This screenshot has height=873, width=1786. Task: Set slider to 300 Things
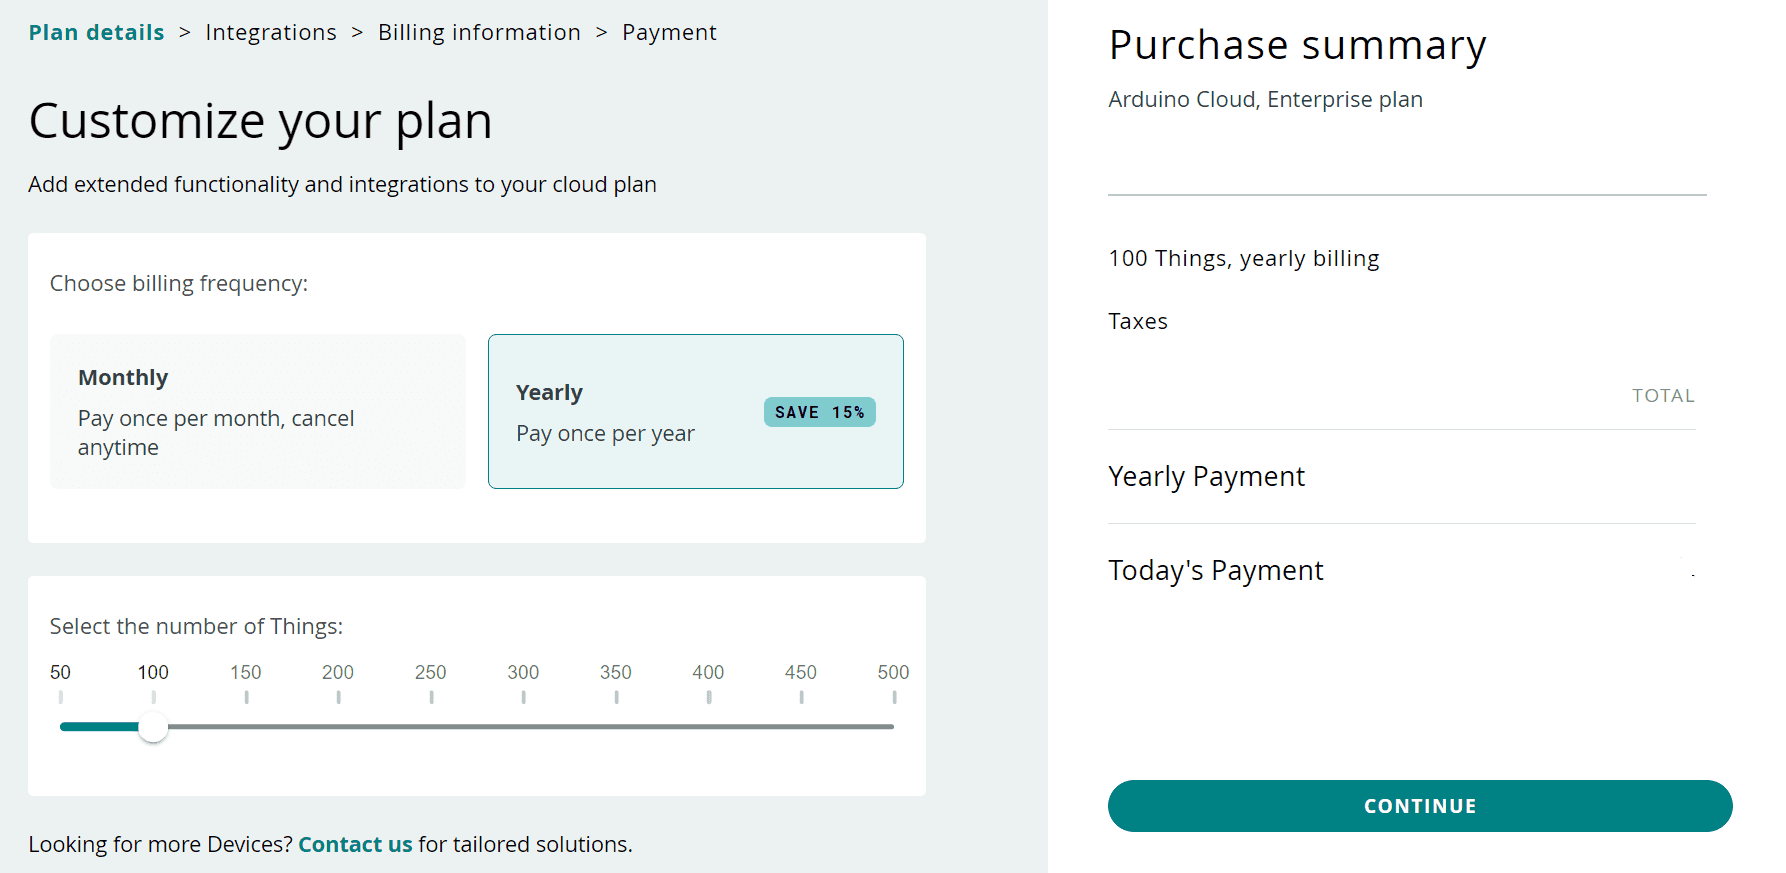pyautogui.click(x=523, y=727)
